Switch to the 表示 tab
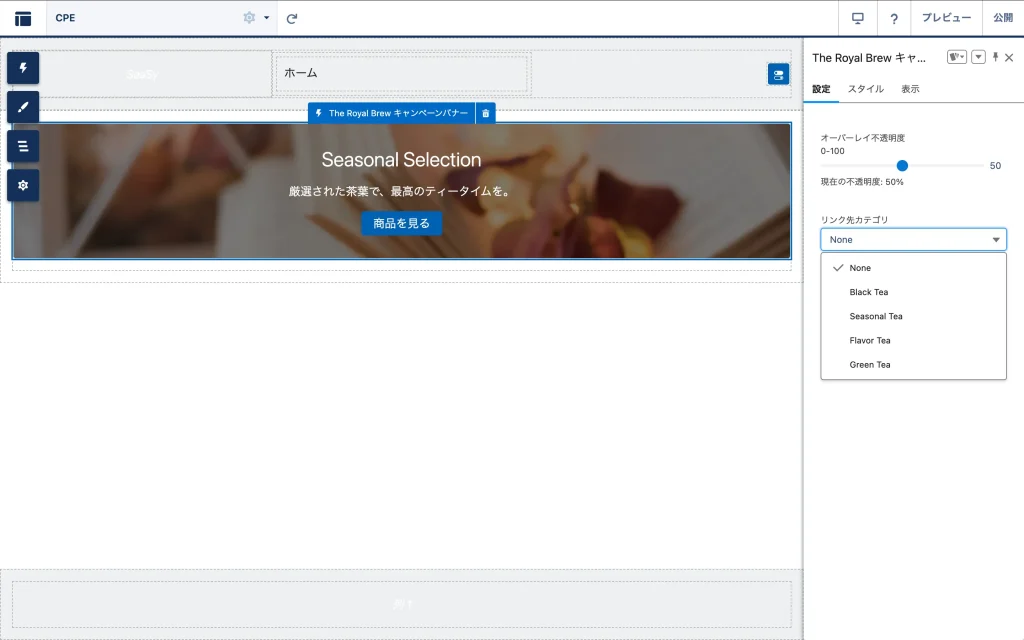Viewport: 1024px width, 640px height. pos(910,89)
